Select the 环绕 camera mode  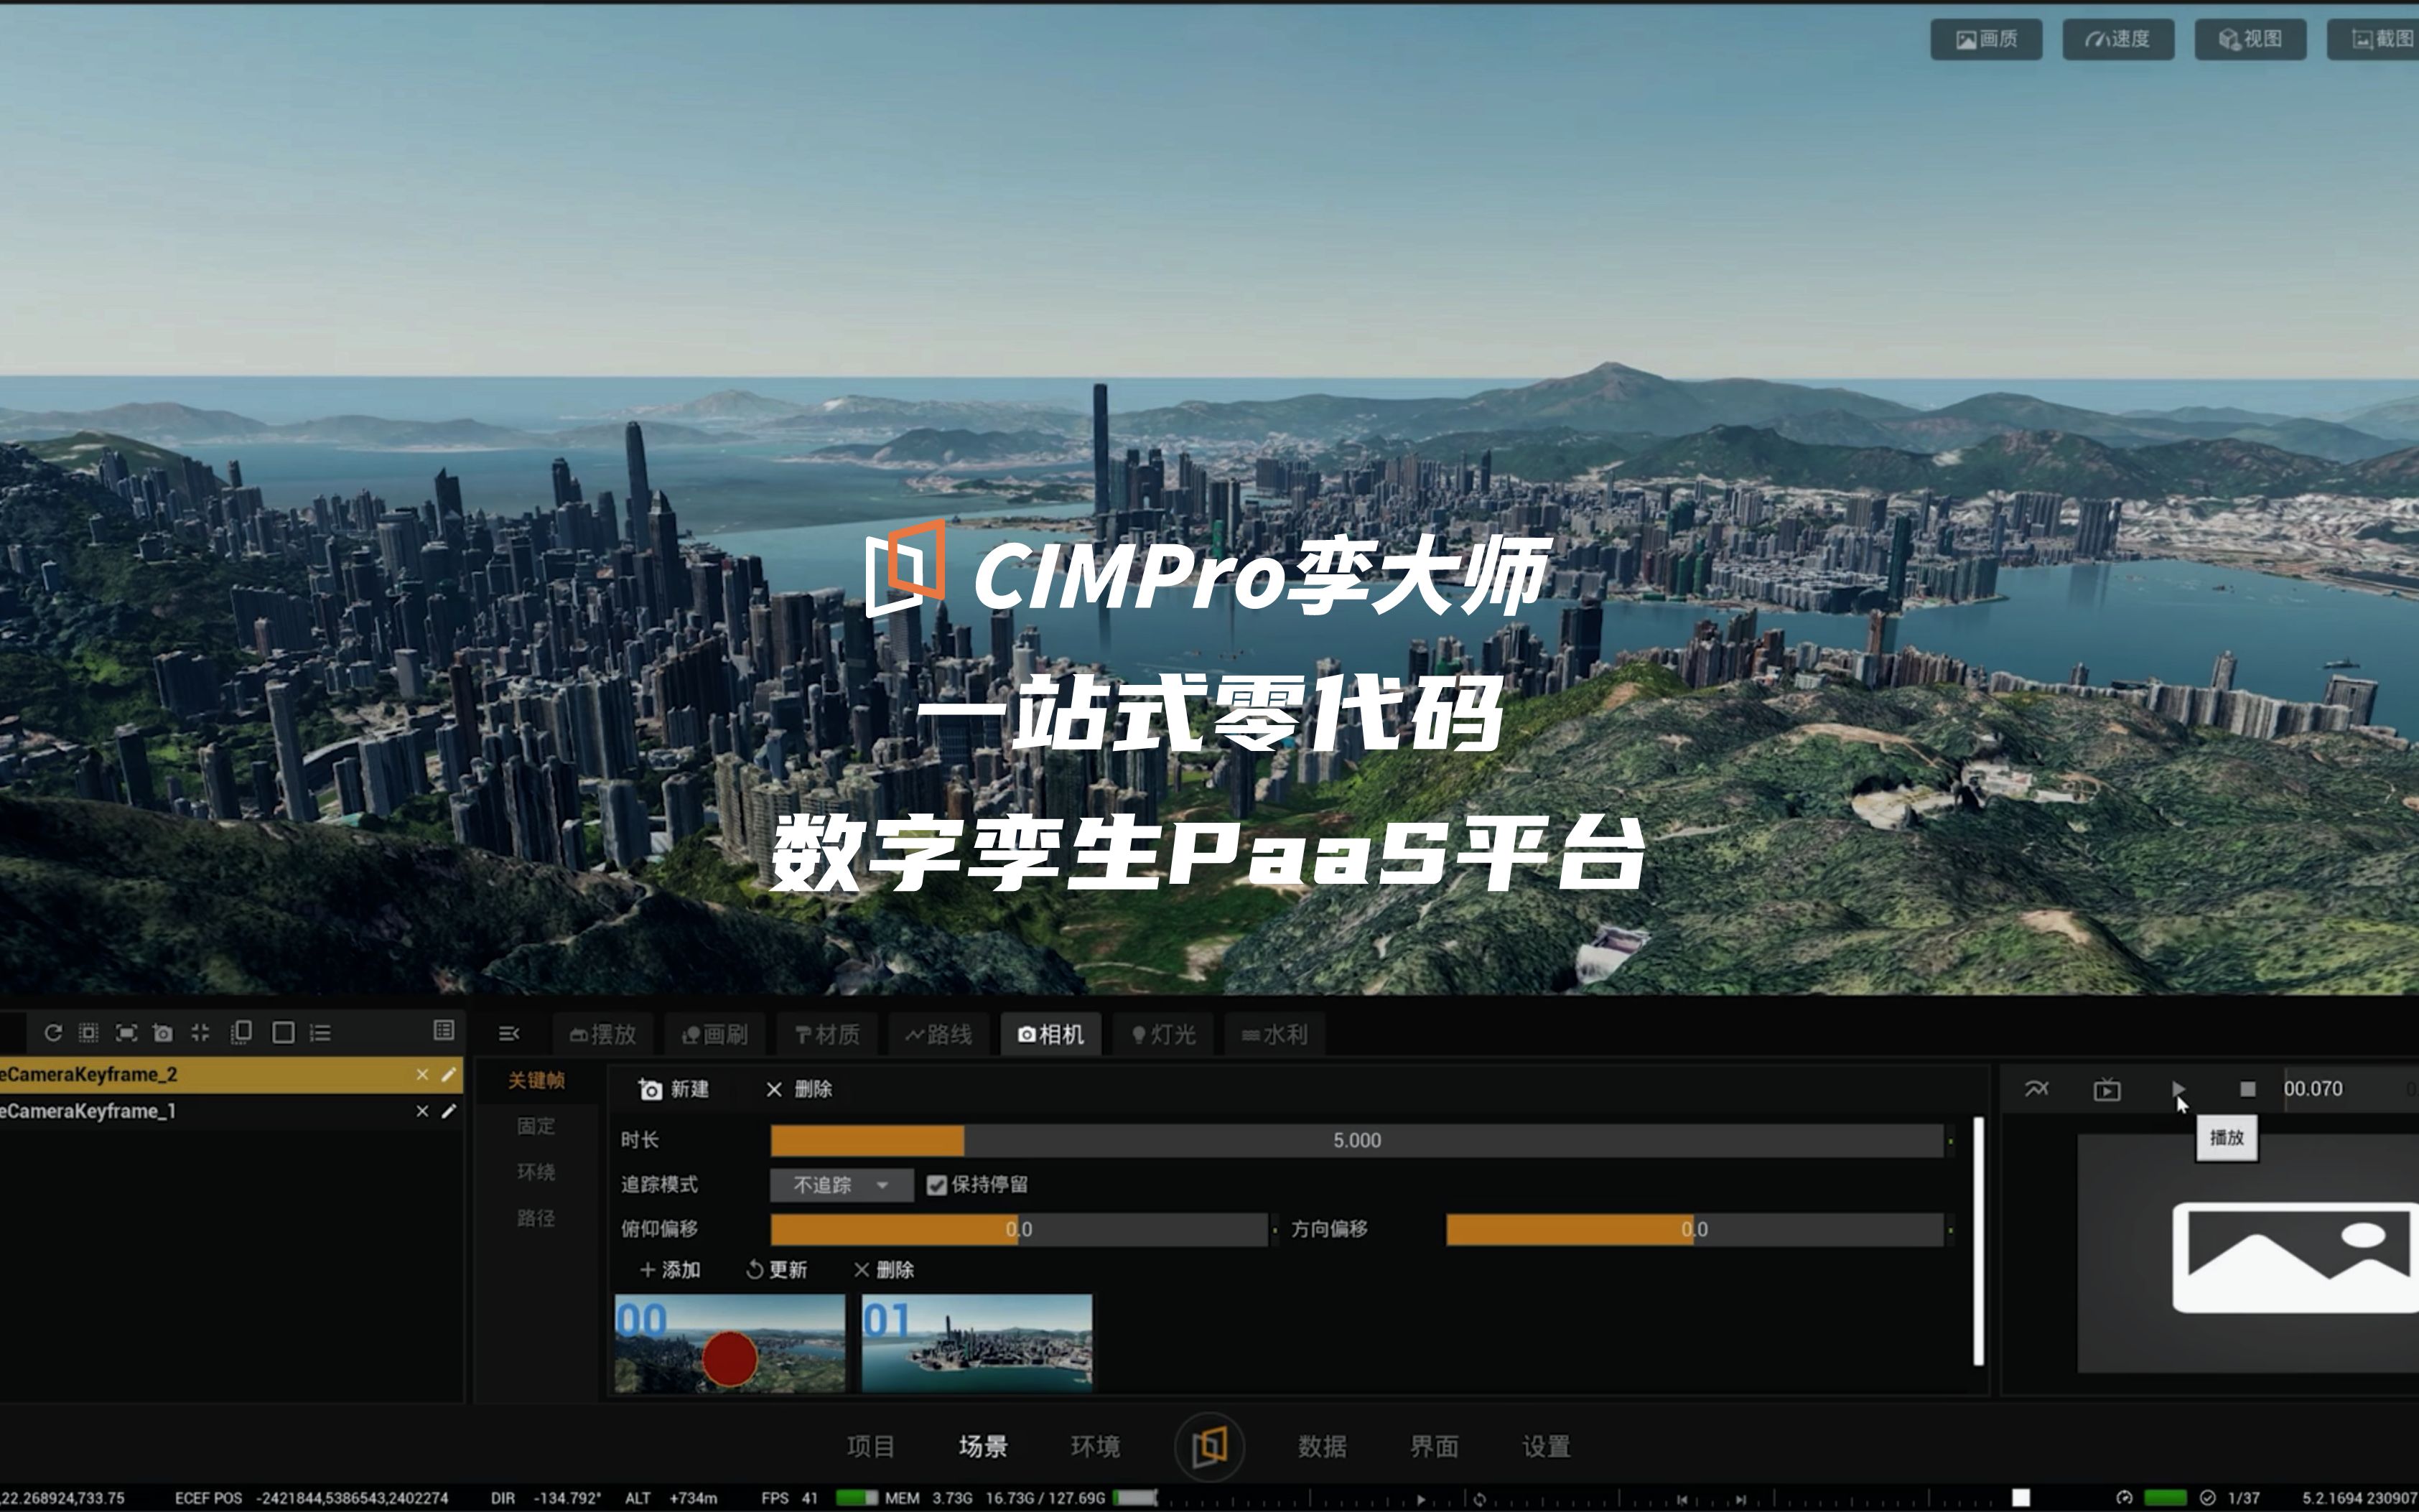tap(536, 1173)
